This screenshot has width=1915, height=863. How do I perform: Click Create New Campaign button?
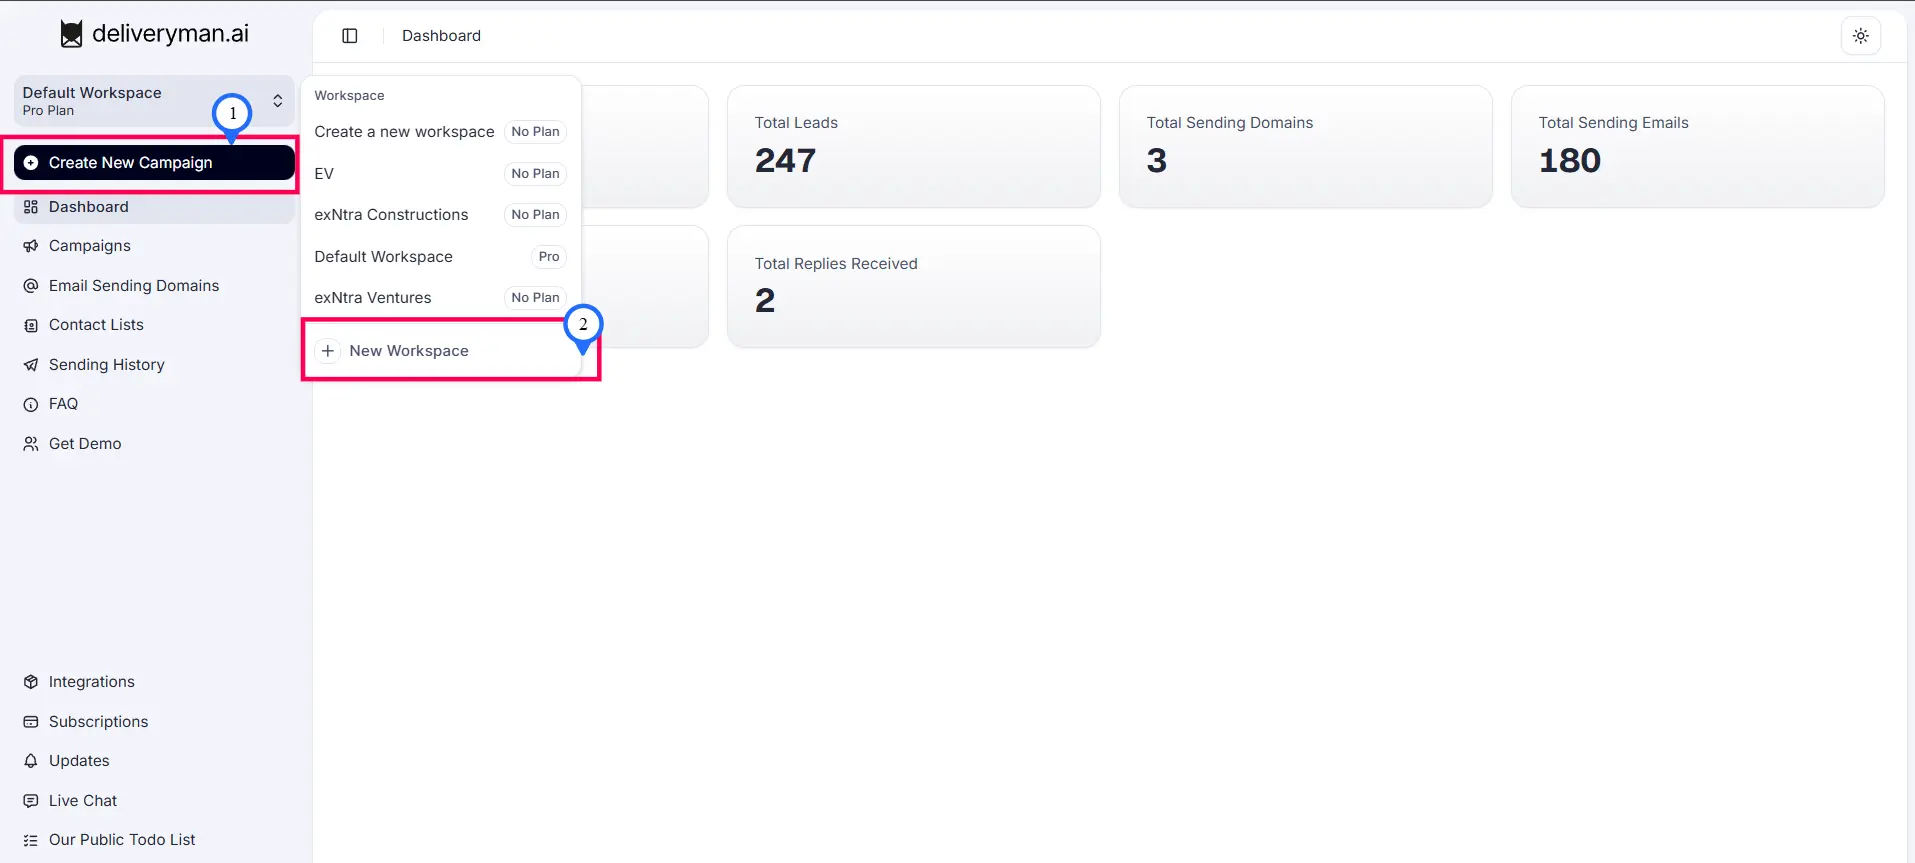[154, 163]
